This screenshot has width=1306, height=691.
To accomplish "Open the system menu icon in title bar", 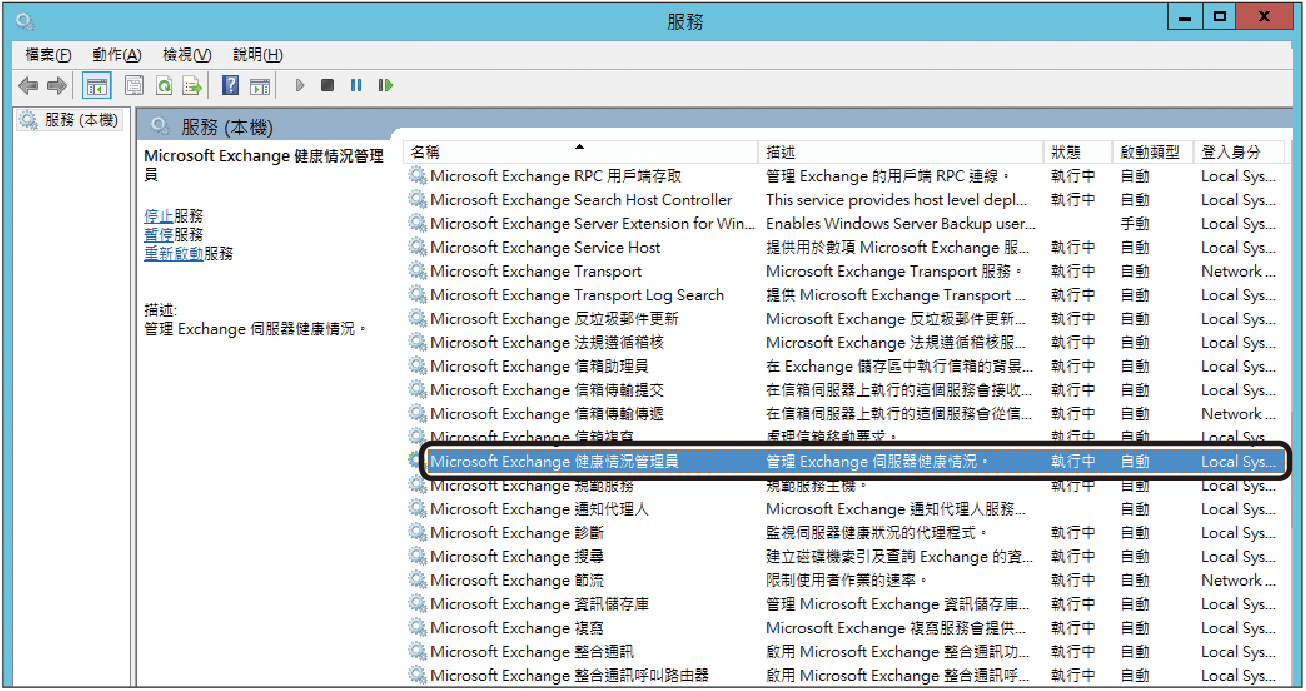I will click(25, 20).
